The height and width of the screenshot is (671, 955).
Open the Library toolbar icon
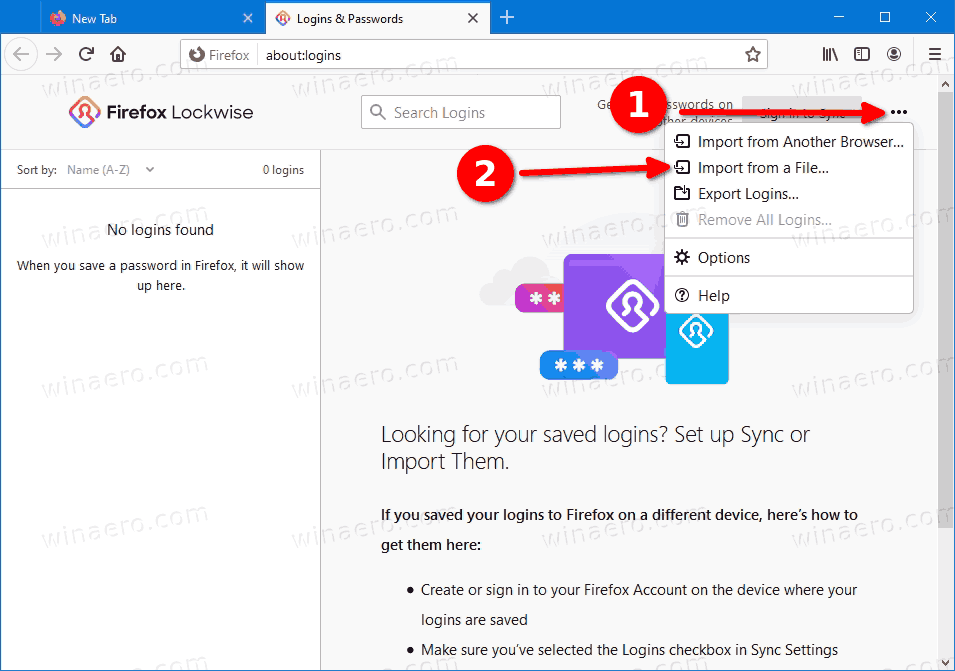click(x=830, y=55)
